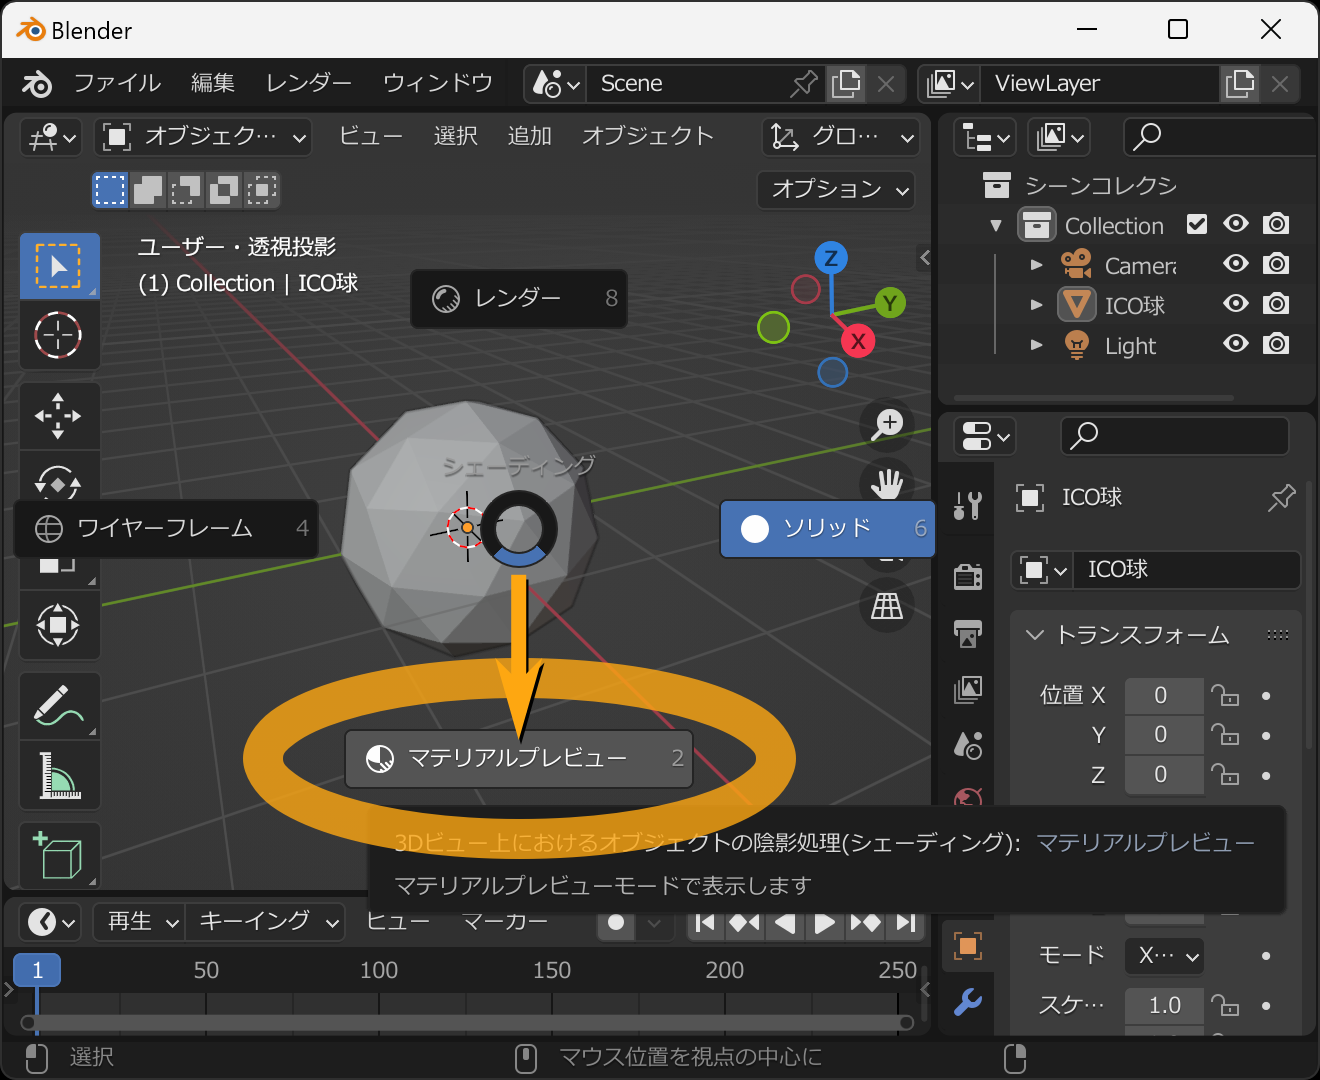Toggle perspective/orthographic grid icon
Viewport: 1320px width, 1080px height.
tap(887, 605)
